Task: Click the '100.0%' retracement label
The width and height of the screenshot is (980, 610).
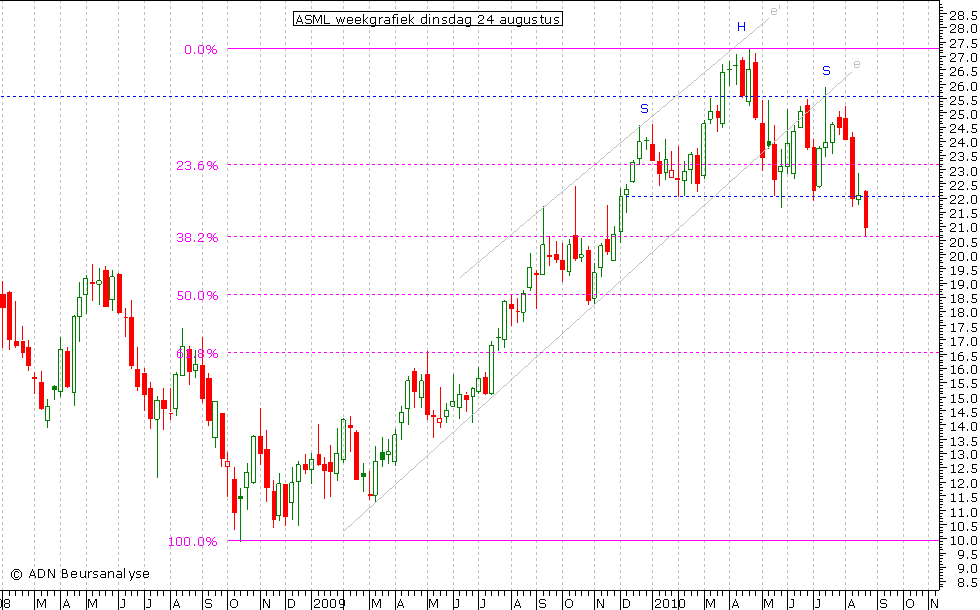Action: pyautogui.click(x=192, y=541)
